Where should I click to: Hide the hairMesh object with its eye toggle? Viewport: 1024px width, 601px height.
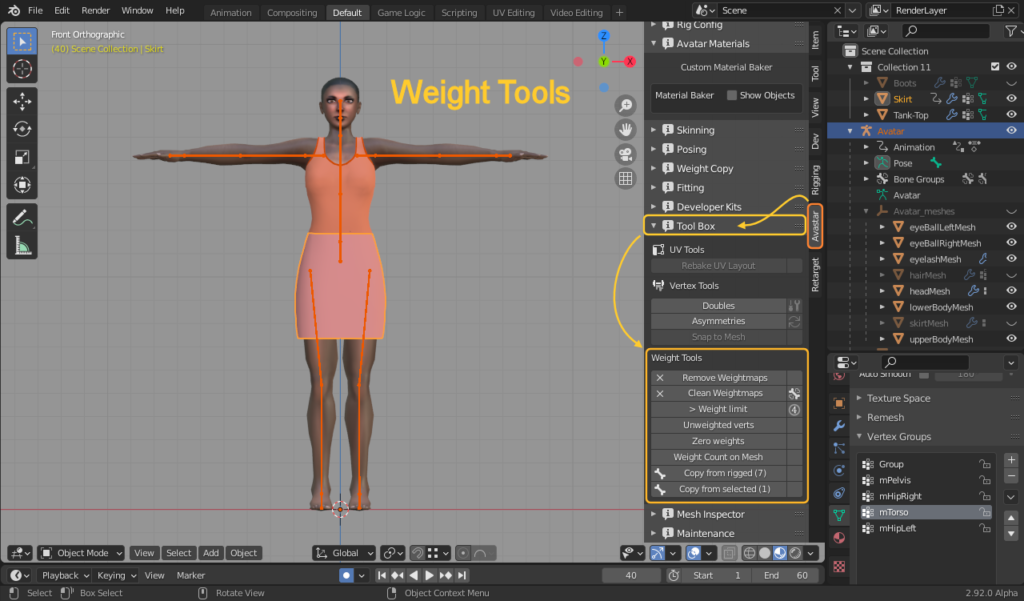[x=1009, y=274]
